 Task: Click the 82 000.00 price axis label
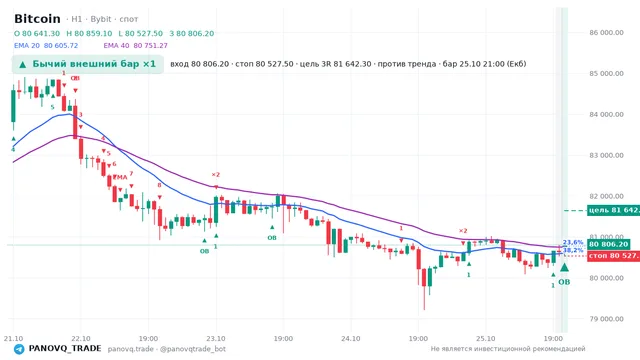click(606, 196)
